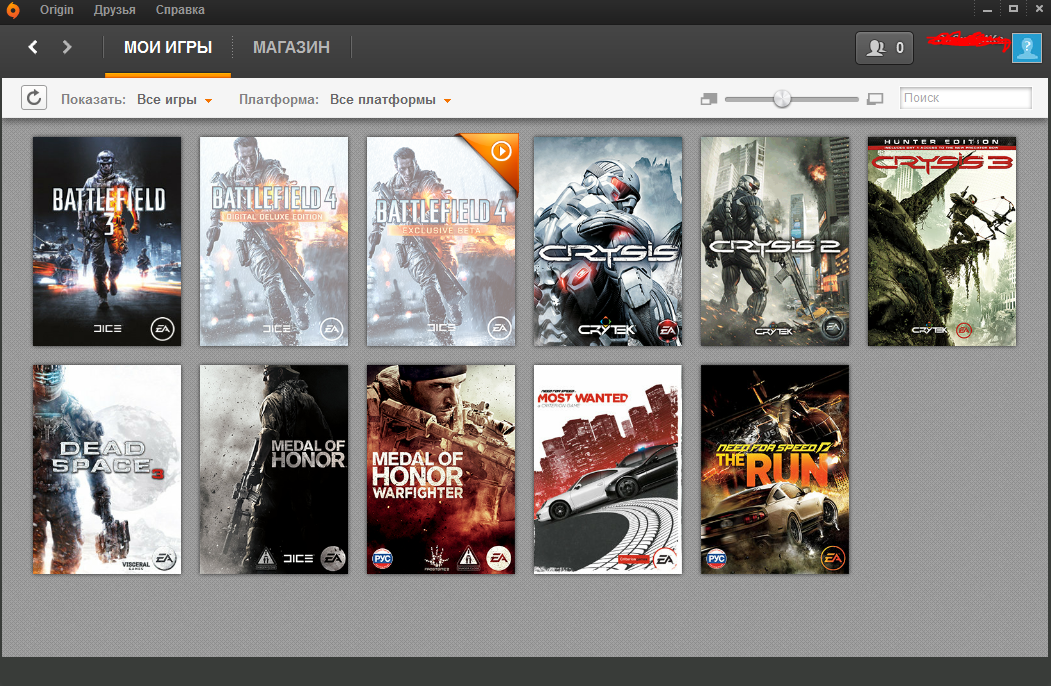Expand the Все платформы dropdown

click(390, 99)
